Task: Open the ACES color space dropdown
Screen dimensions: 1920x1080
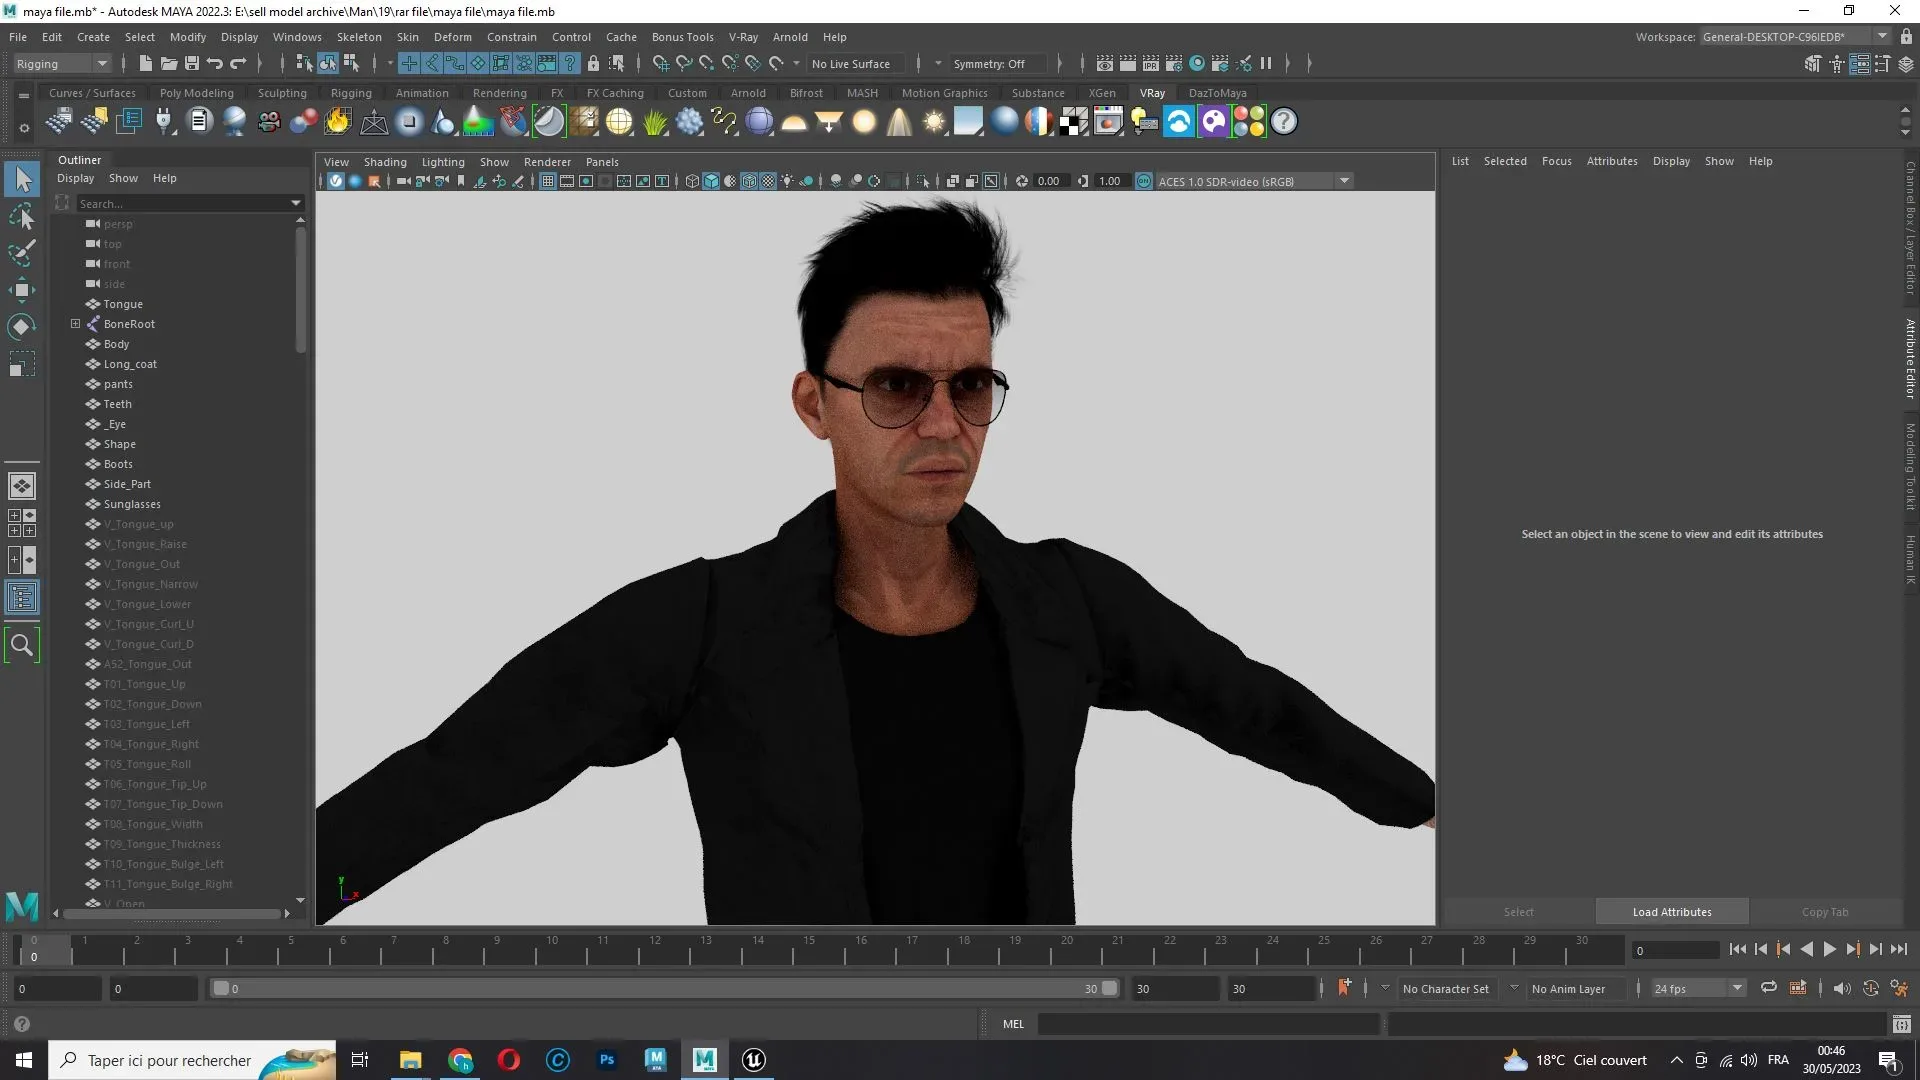Action: click(x=1345, y=181)
